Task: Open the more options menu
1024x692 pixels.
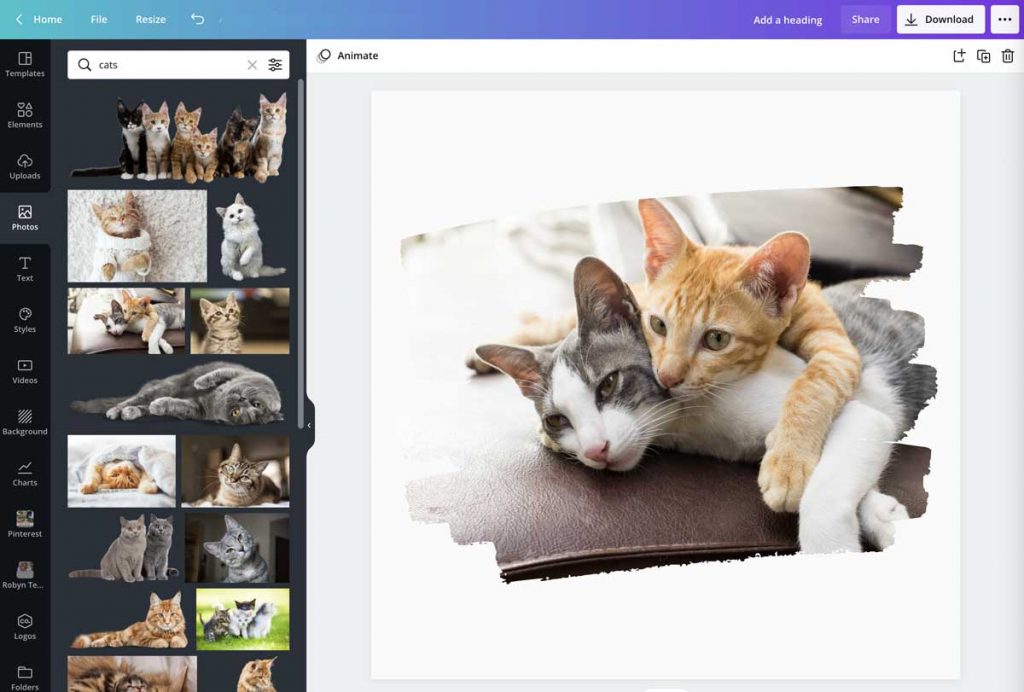Action: click(x=1007, y=19)
